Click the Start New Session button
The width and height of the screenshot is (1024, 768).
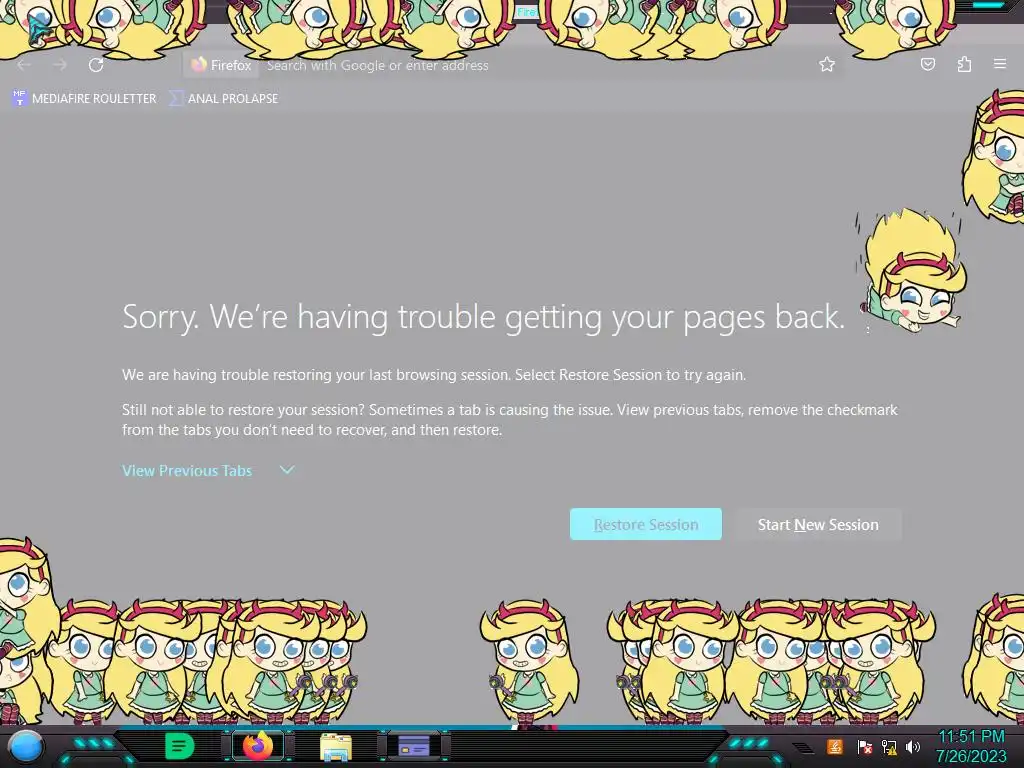818,524
